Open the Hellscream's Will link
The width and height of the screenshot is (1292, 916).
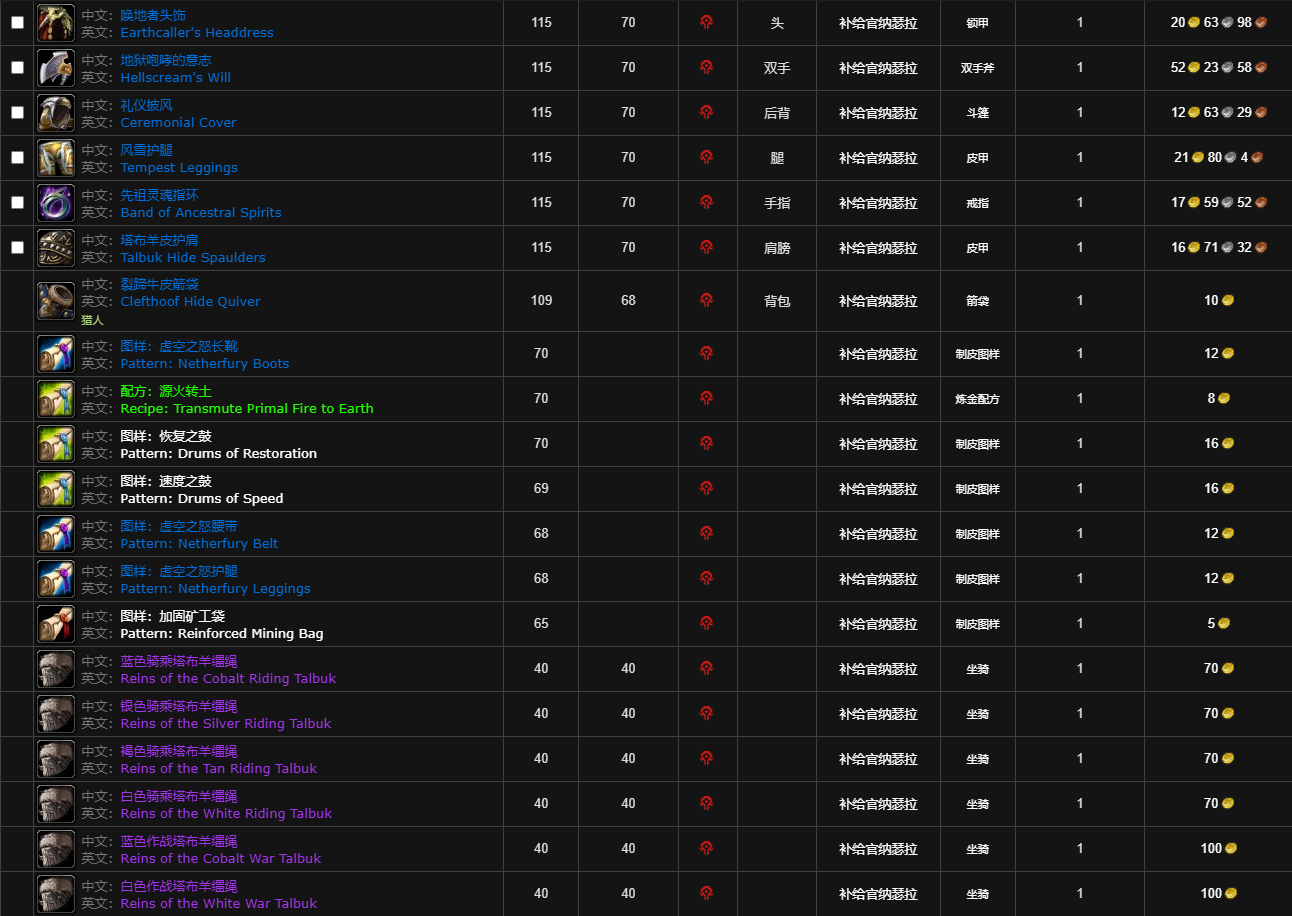pyautogui.click(x=176, y=77)
